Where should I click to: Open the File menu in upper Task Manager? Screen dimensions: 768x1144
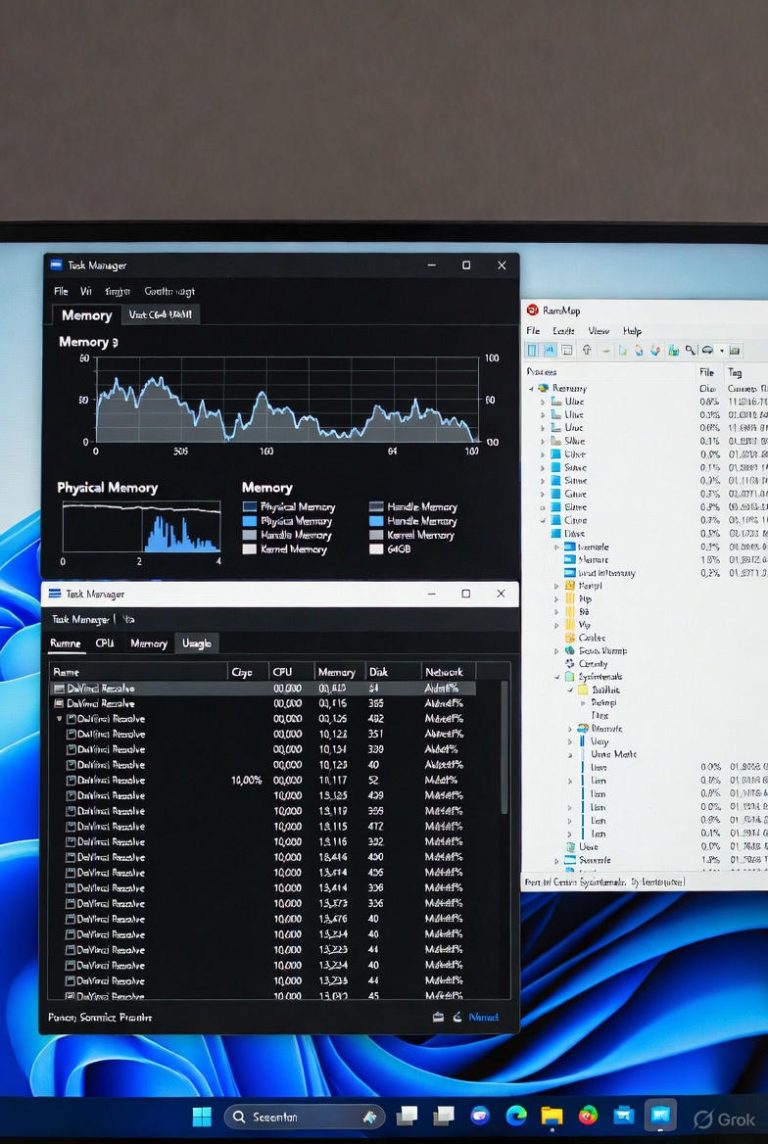coord(61,290)
